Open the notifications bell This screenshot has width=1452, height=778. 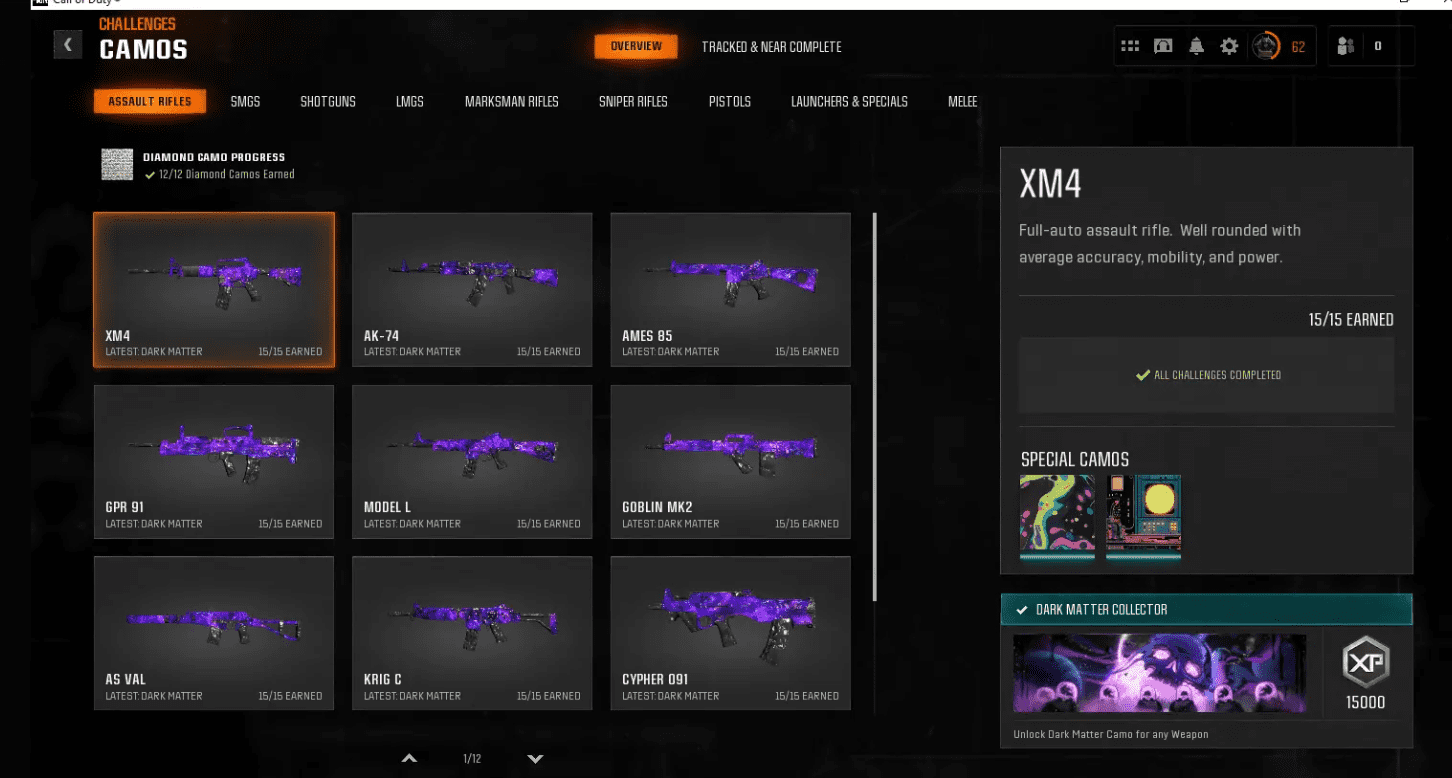click(1196, 46)
